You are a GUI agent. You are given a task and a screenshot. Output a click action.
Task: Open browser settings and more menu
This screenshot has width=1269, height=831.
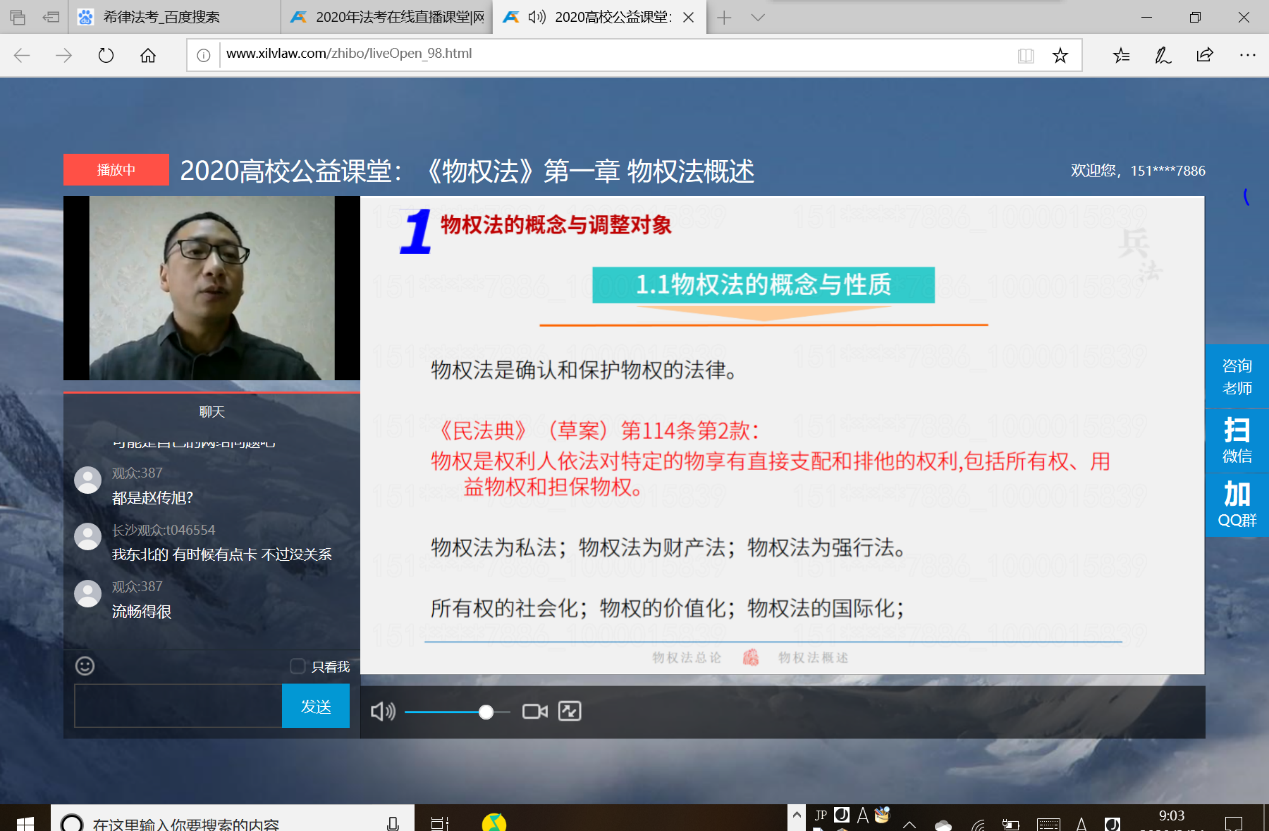[x=1247, y=55]
